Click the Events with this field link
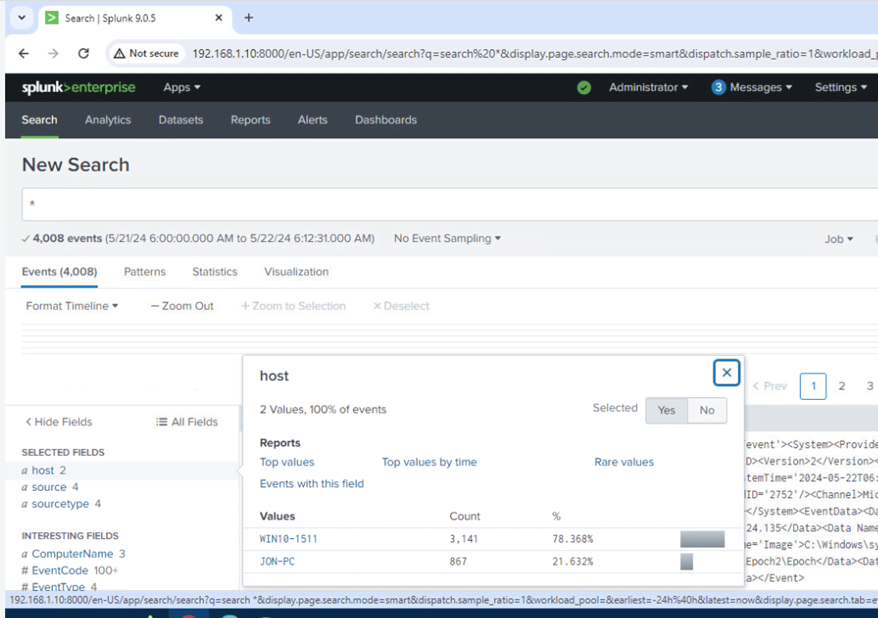The height and width of the screenshot is (618, 878). pyautogui.click(x=312, y=484)
